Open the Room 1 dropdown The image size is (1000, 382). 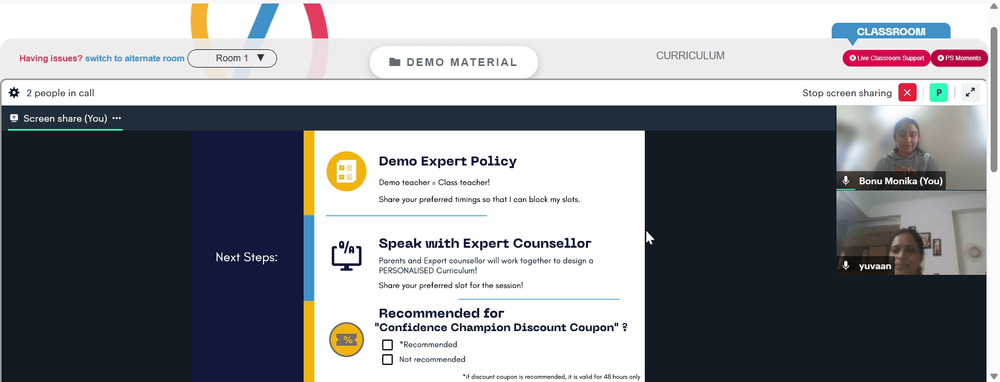tap(232, 58)
